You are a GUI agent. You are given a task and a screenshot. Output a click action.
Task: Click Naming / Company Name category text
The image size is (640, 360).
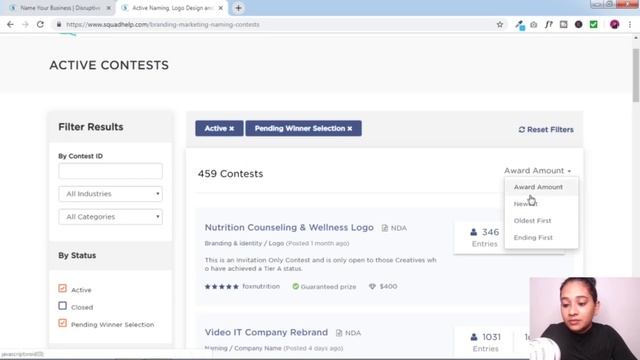(243, 348)
